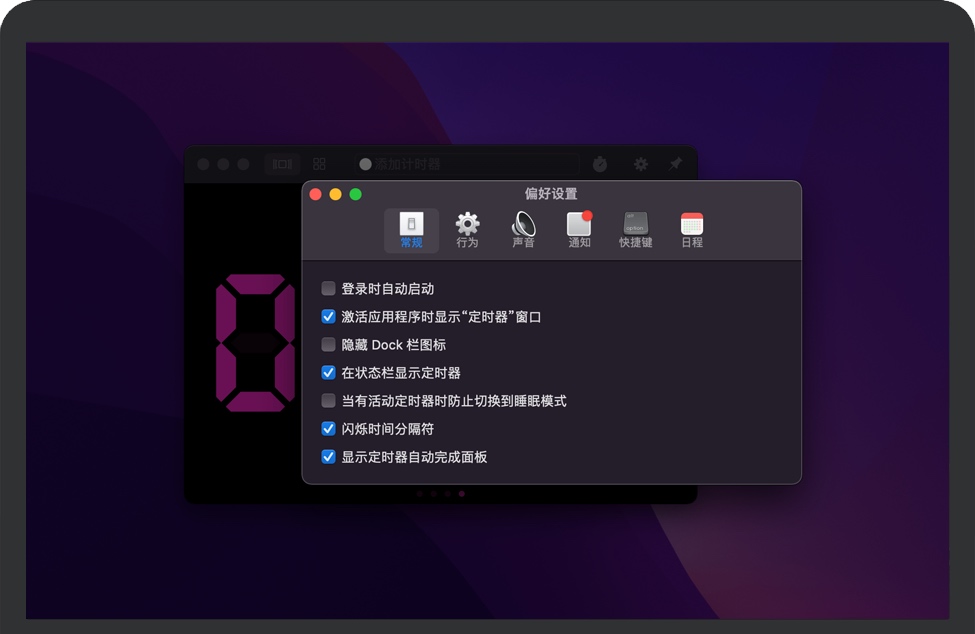
Task: Click green zoom button of 偏好设置 window
Action: click(356, 195)
